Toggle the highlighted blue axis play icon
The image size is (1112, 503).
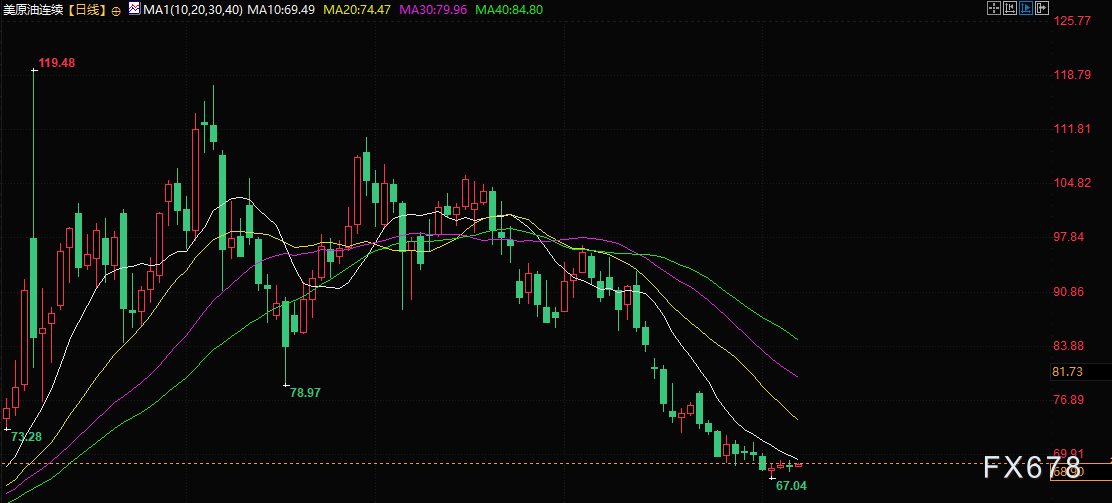point(1026,9)
